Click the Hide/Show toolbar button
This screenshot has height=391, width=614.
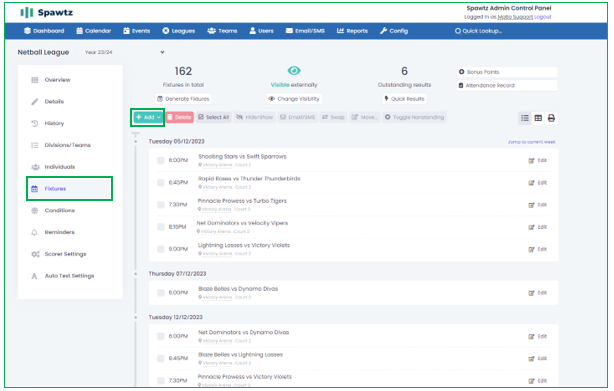[255, 117]
